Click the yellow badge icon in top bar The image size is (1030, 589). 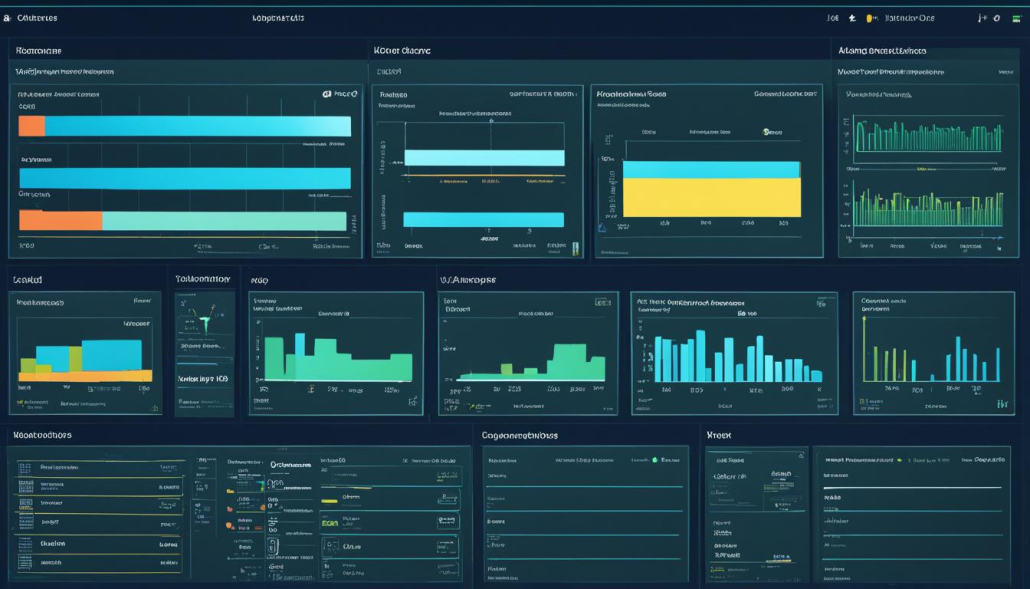pos(870,18)
